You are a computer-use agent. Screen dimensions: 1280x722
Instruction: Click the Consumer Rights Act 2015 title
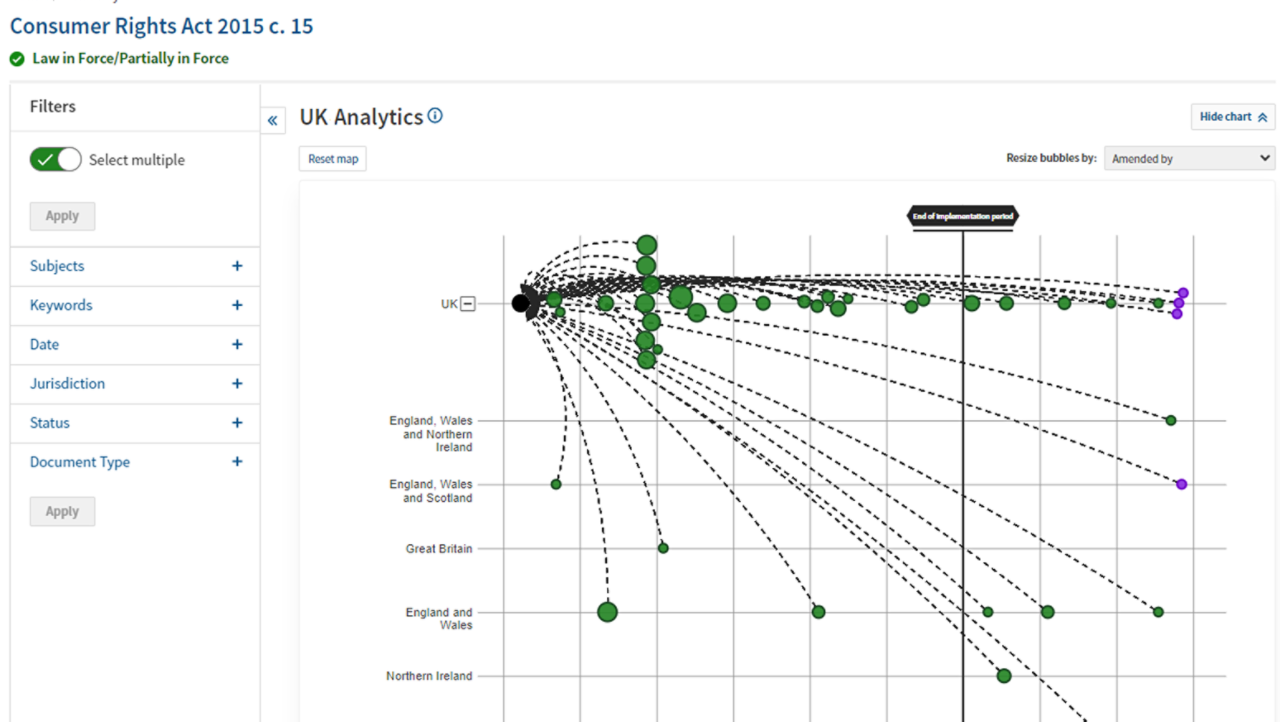pos(161,26)
